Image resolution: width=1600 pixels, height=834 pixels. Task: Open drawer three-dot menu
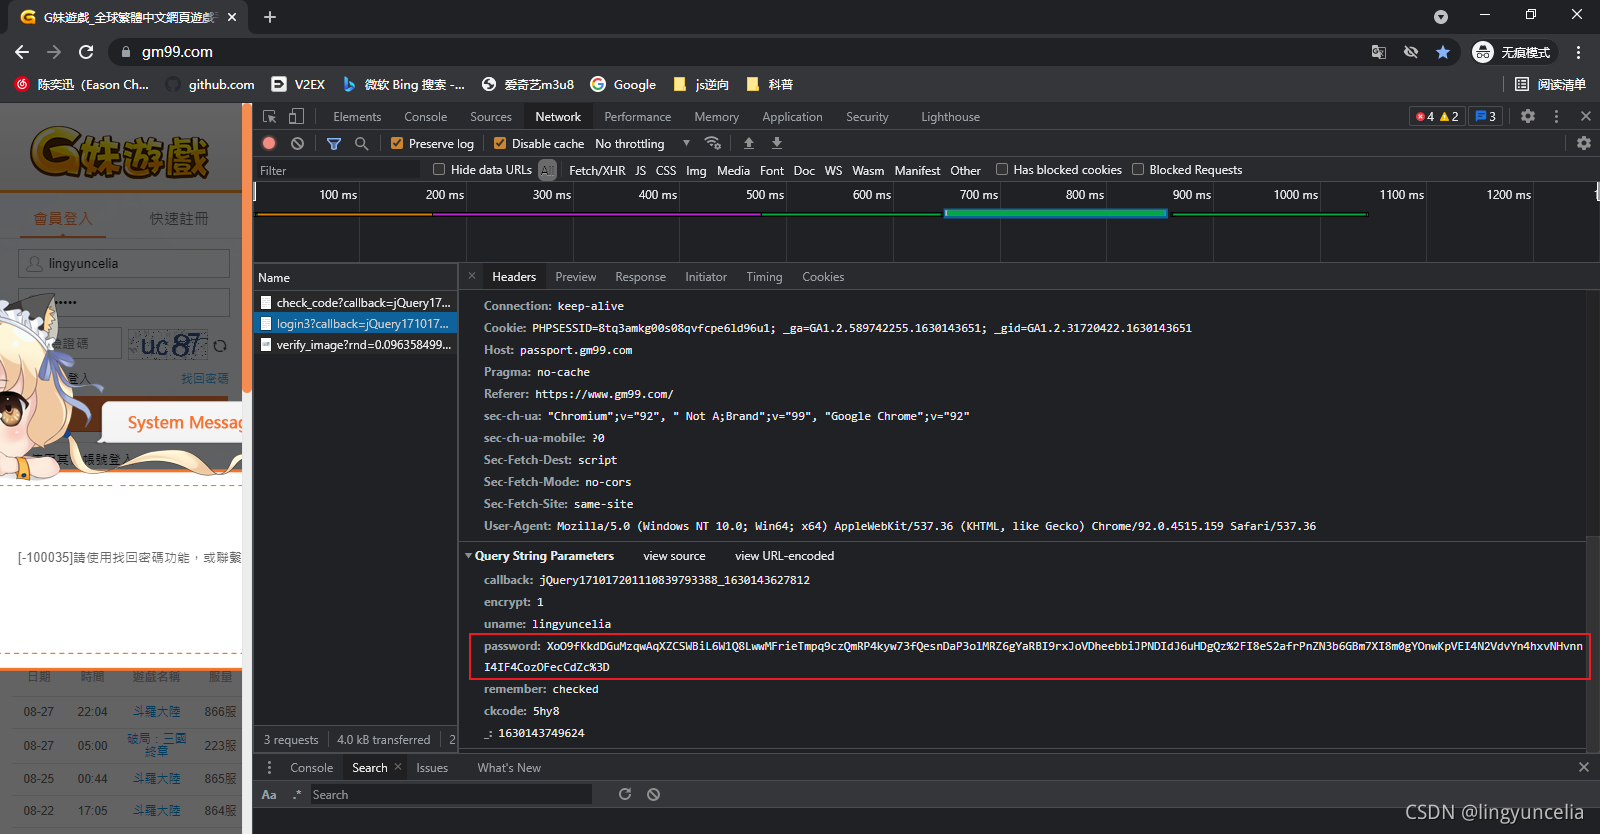point(269,768)
